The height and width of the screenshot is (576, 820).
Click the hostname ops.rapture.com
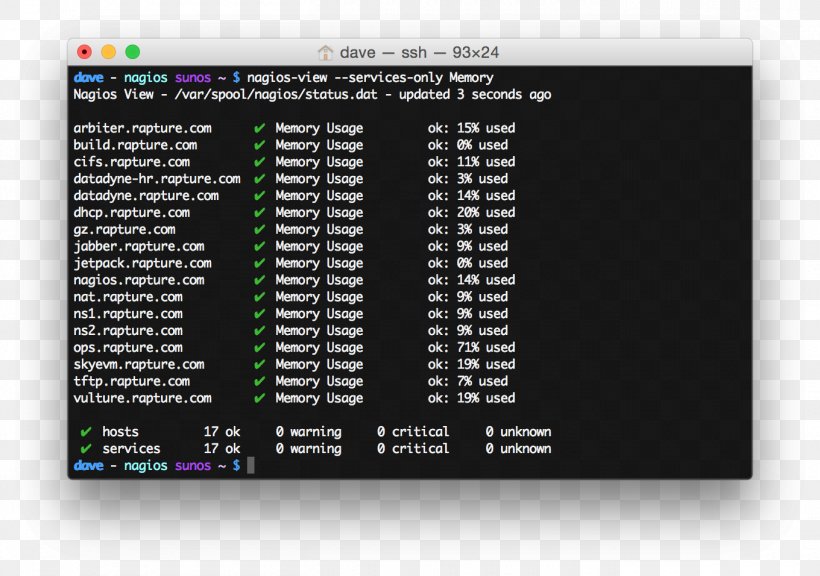[128, 347]
